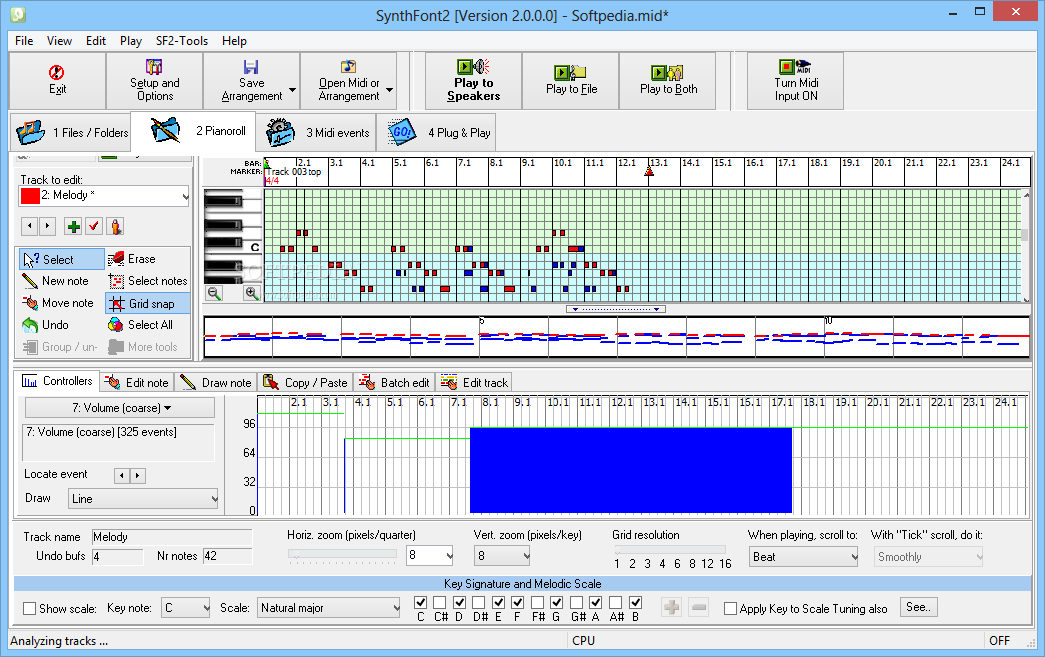
Task: Open the File menu
Action: pyautogui.click(x=24, y=41)
